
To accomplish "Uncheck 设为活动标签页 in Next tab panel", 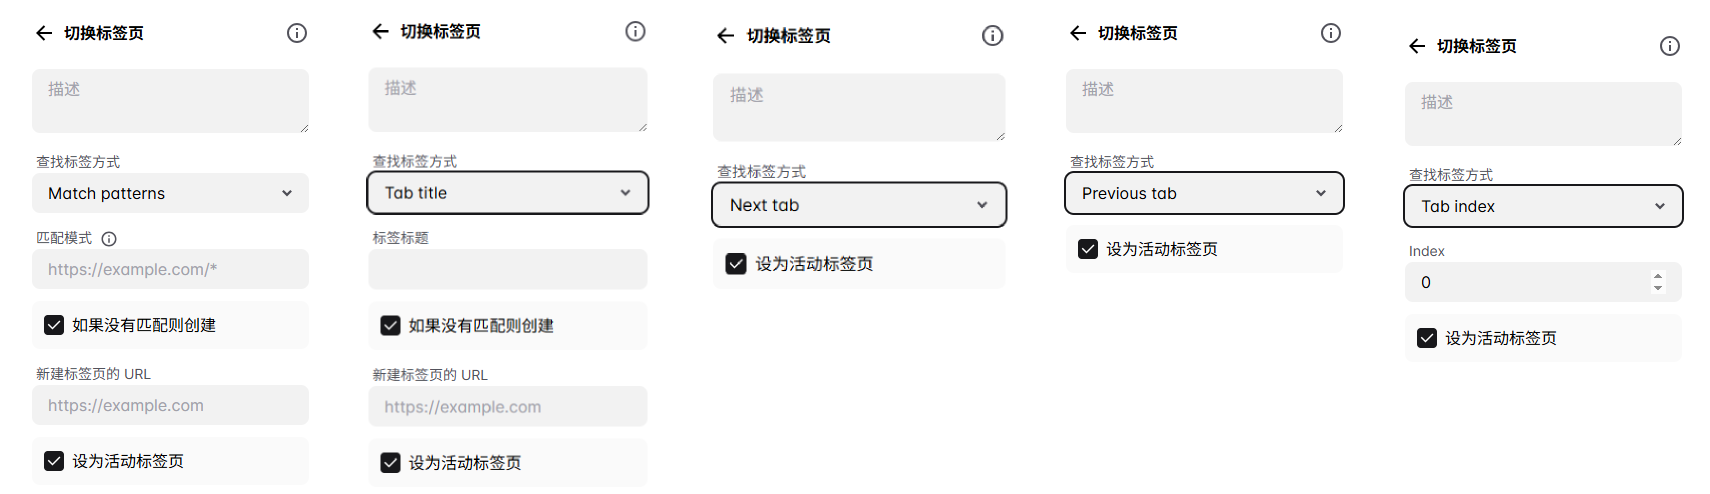I will pos(736,264).
